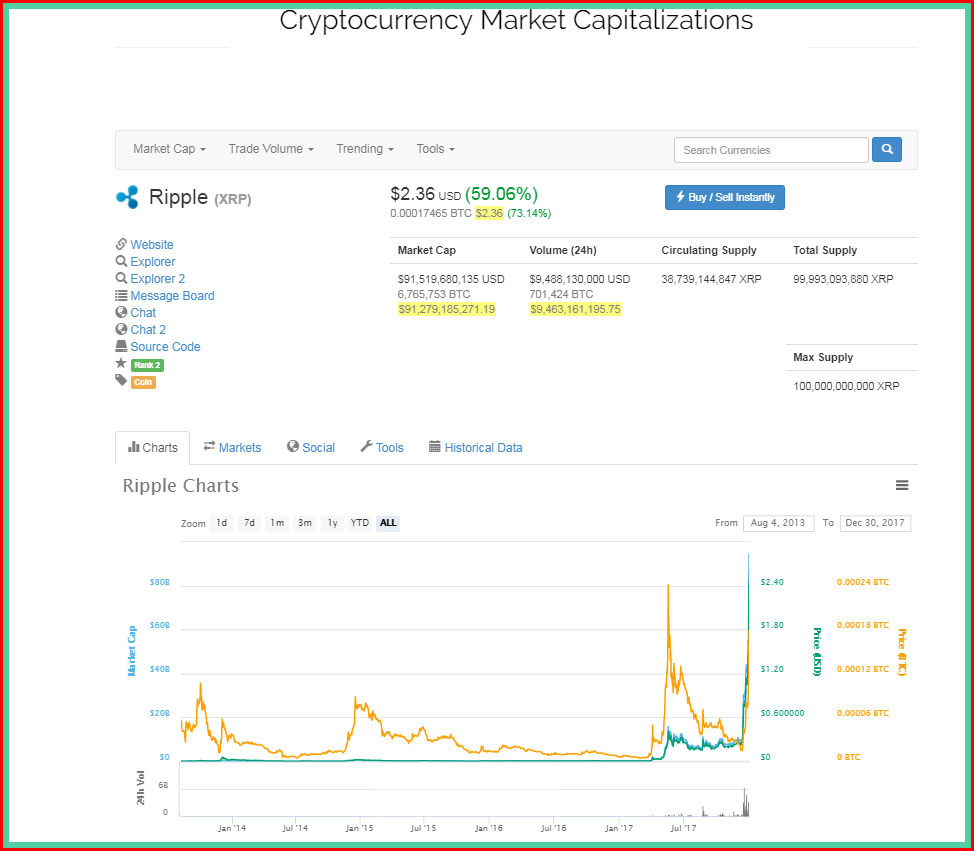Click the $91,519,680,135 USD market cap value

click(451, 279)
